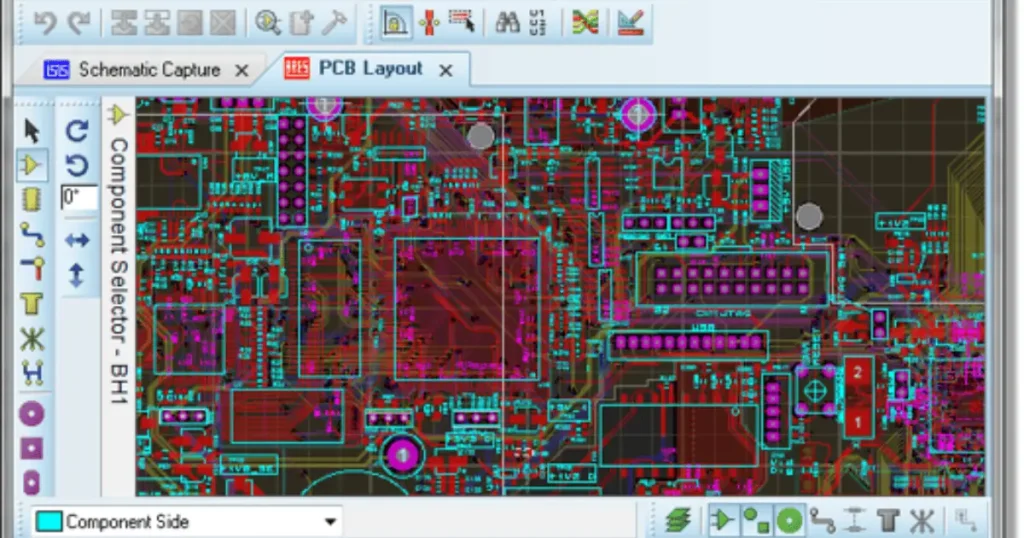This screenshot has width=1024, height=538.
Task: Select the PCB Layout tab
Action: 370,69
